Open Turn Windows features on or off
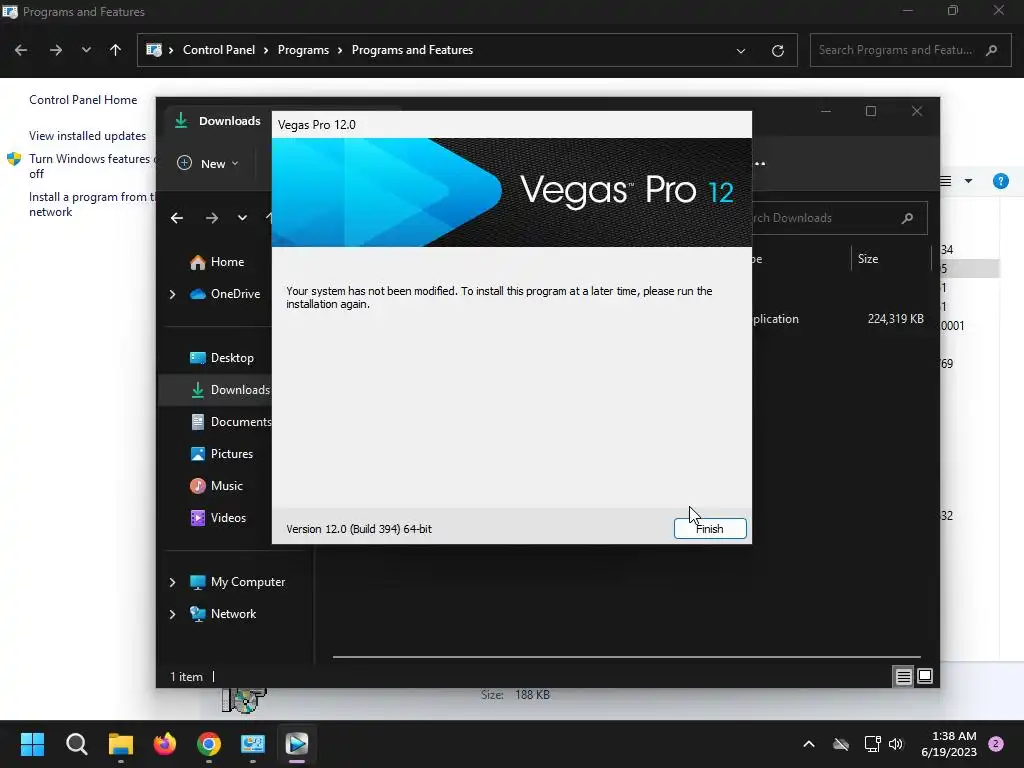The height and width of the screenshot is (768, 1024). 91,166
